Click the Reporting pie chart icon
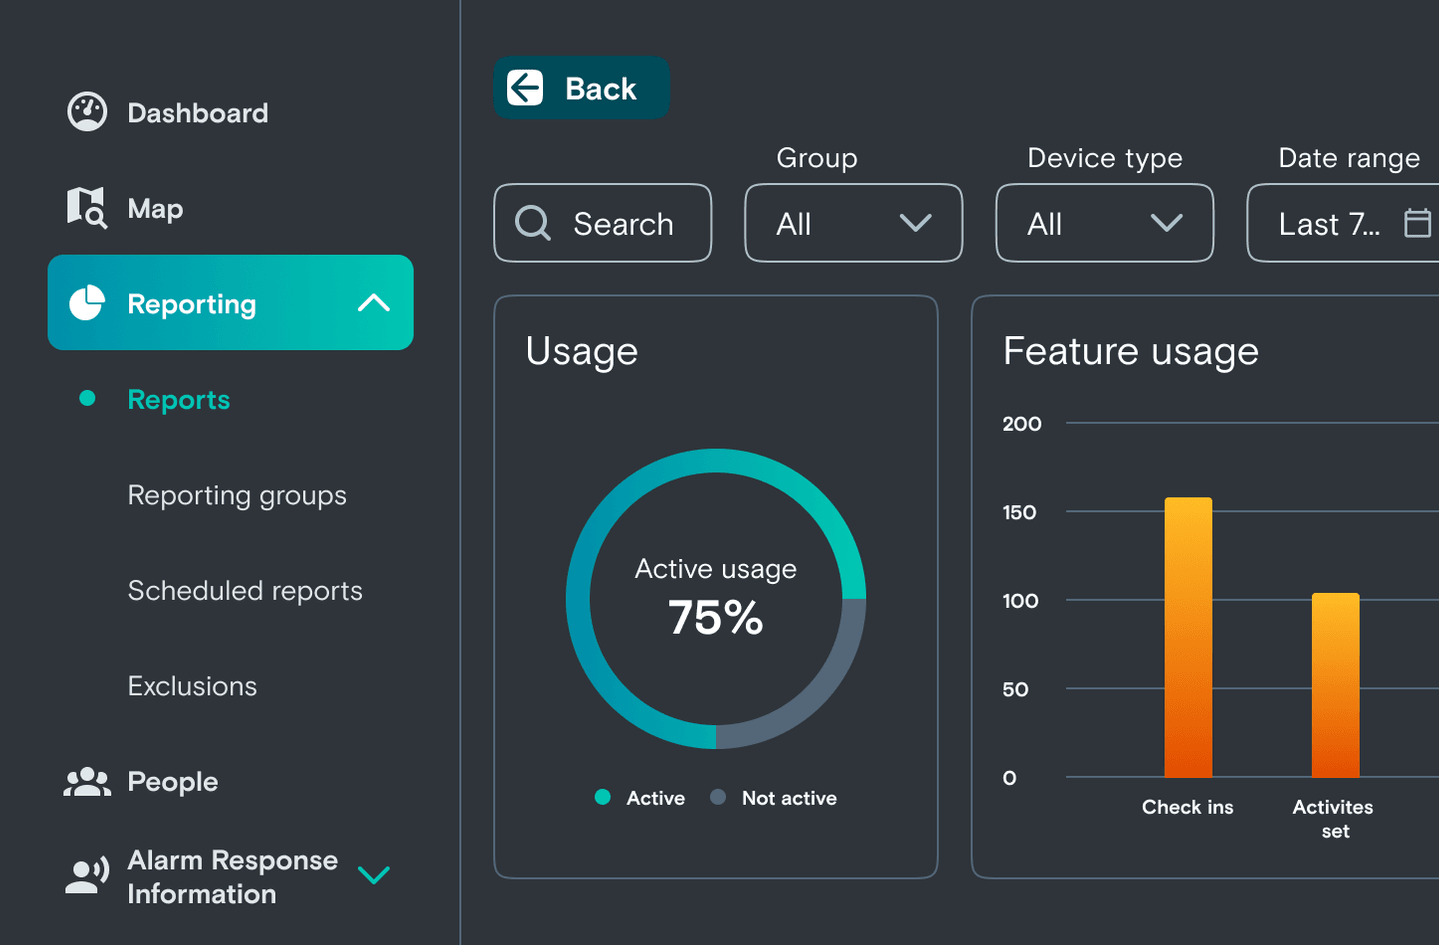The height and width of the screenshot is (945, 1439). pos(87,303)
